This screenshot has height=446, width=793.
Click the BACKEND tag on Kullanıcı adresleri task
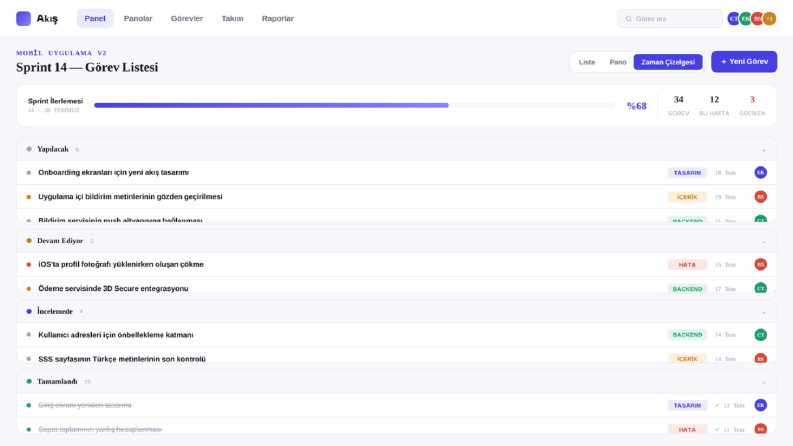point(687,335)
